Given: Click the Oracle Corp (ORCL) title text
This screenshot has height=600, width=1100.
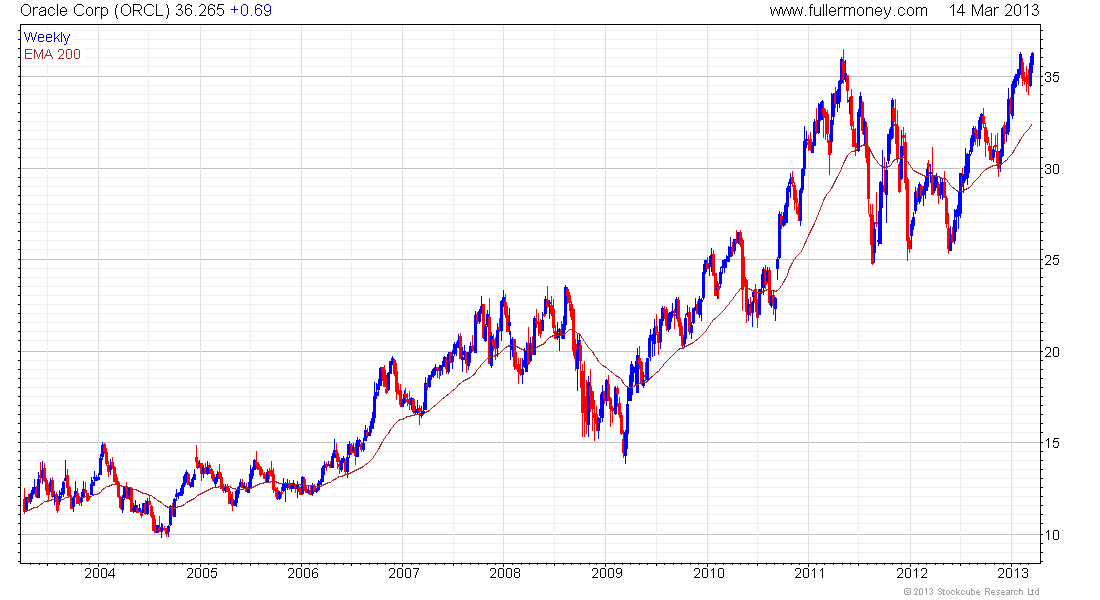Looking at the screenshot, I should click(95, 11).
